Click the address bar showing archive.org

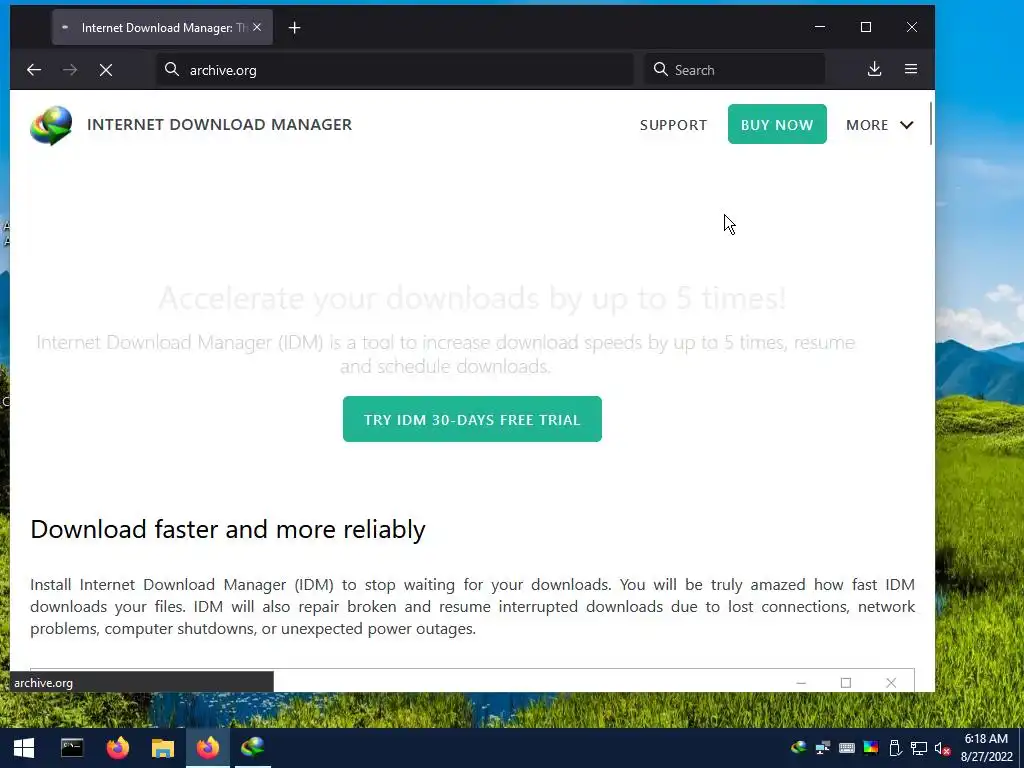click(x=395, y=69)
